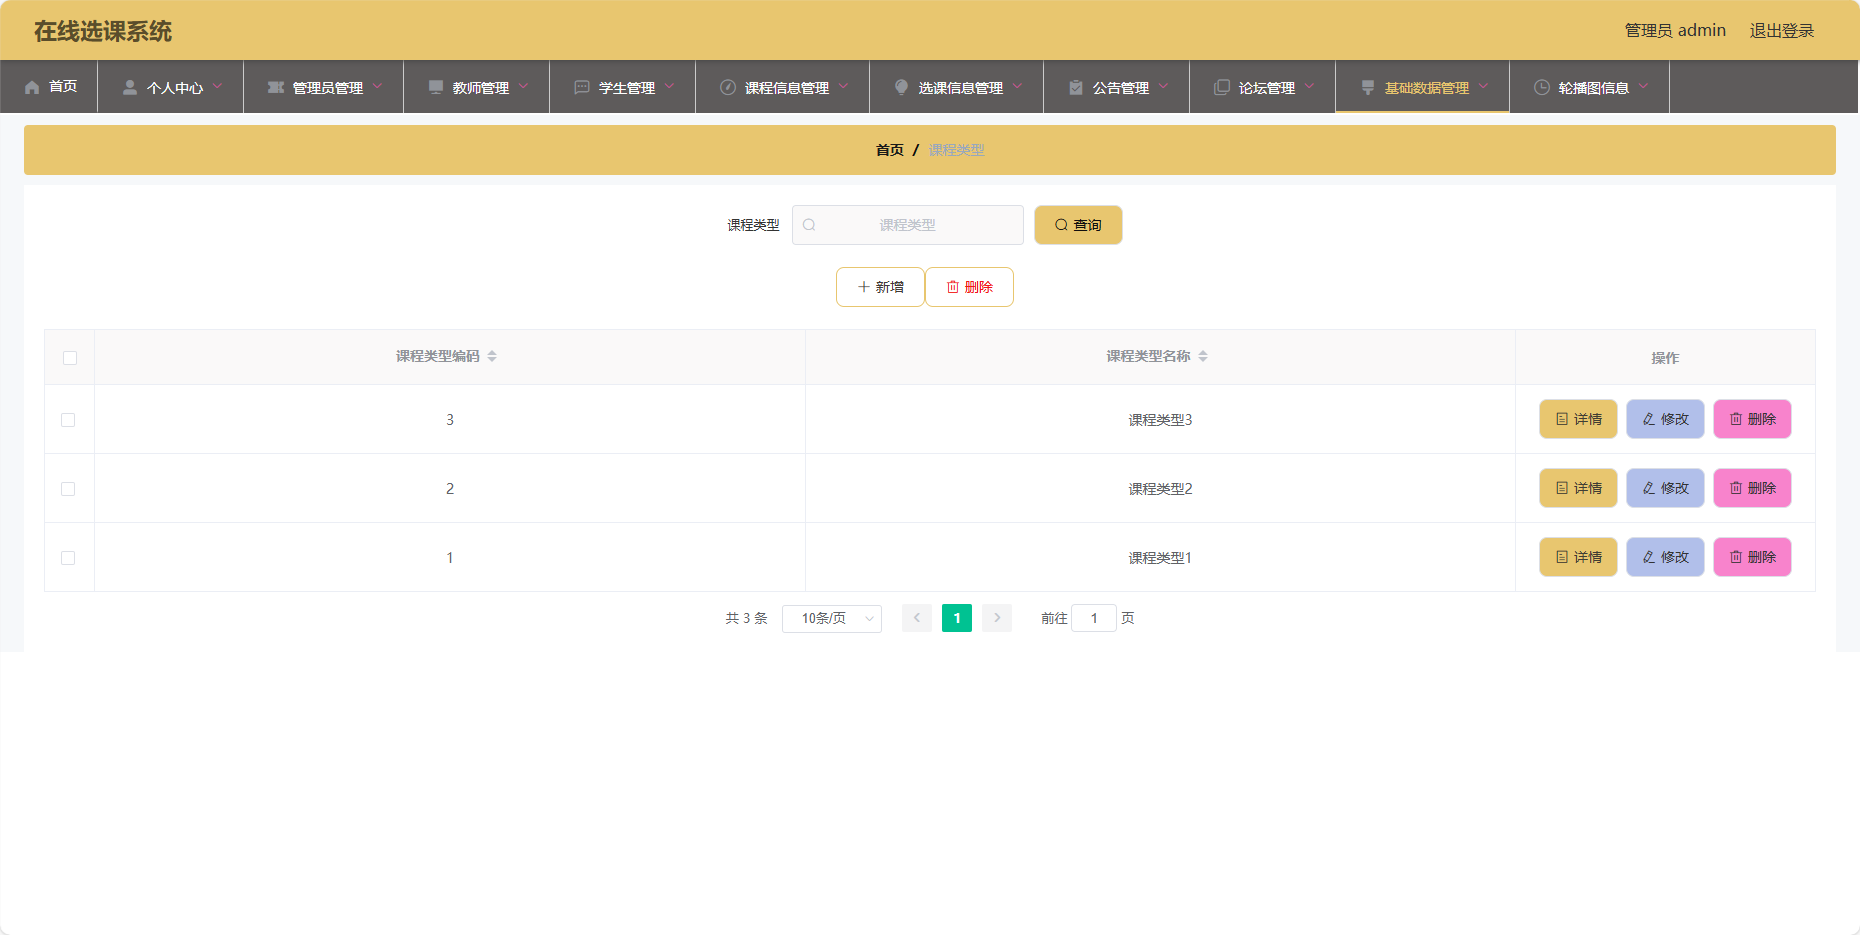Image resolution: width=1860 pixels, height=935 pixels.
Task: Click 退出登录 to log out
Action: (1781, 31)
